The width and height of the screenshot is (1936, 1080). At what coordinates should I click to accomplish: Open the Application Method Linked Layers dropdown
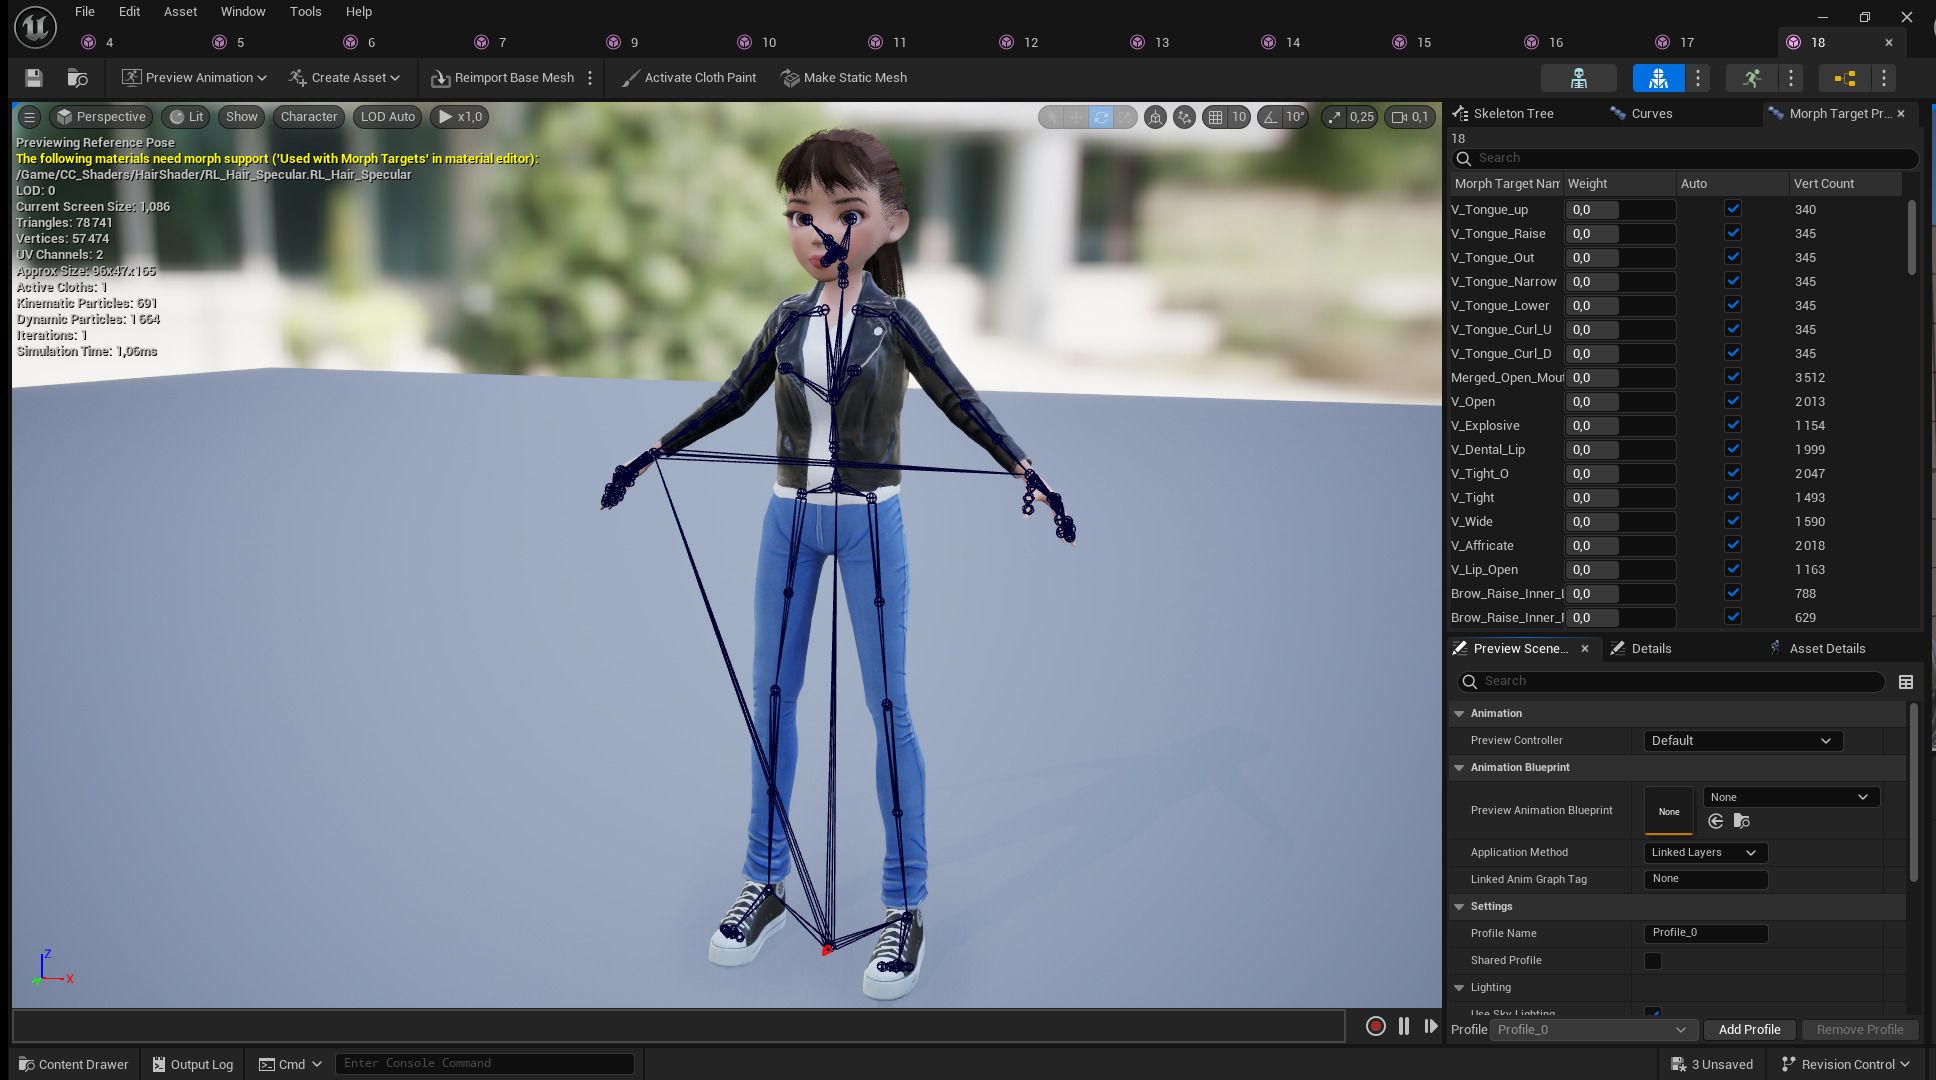click(1706, 853)
